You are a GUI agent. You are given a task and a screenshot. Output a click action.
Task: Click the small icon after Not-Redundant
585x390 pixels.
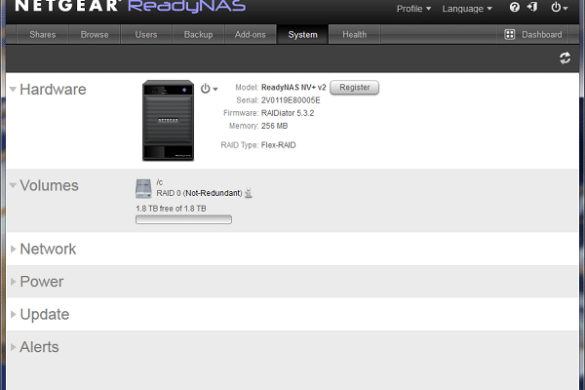point(248,193)
